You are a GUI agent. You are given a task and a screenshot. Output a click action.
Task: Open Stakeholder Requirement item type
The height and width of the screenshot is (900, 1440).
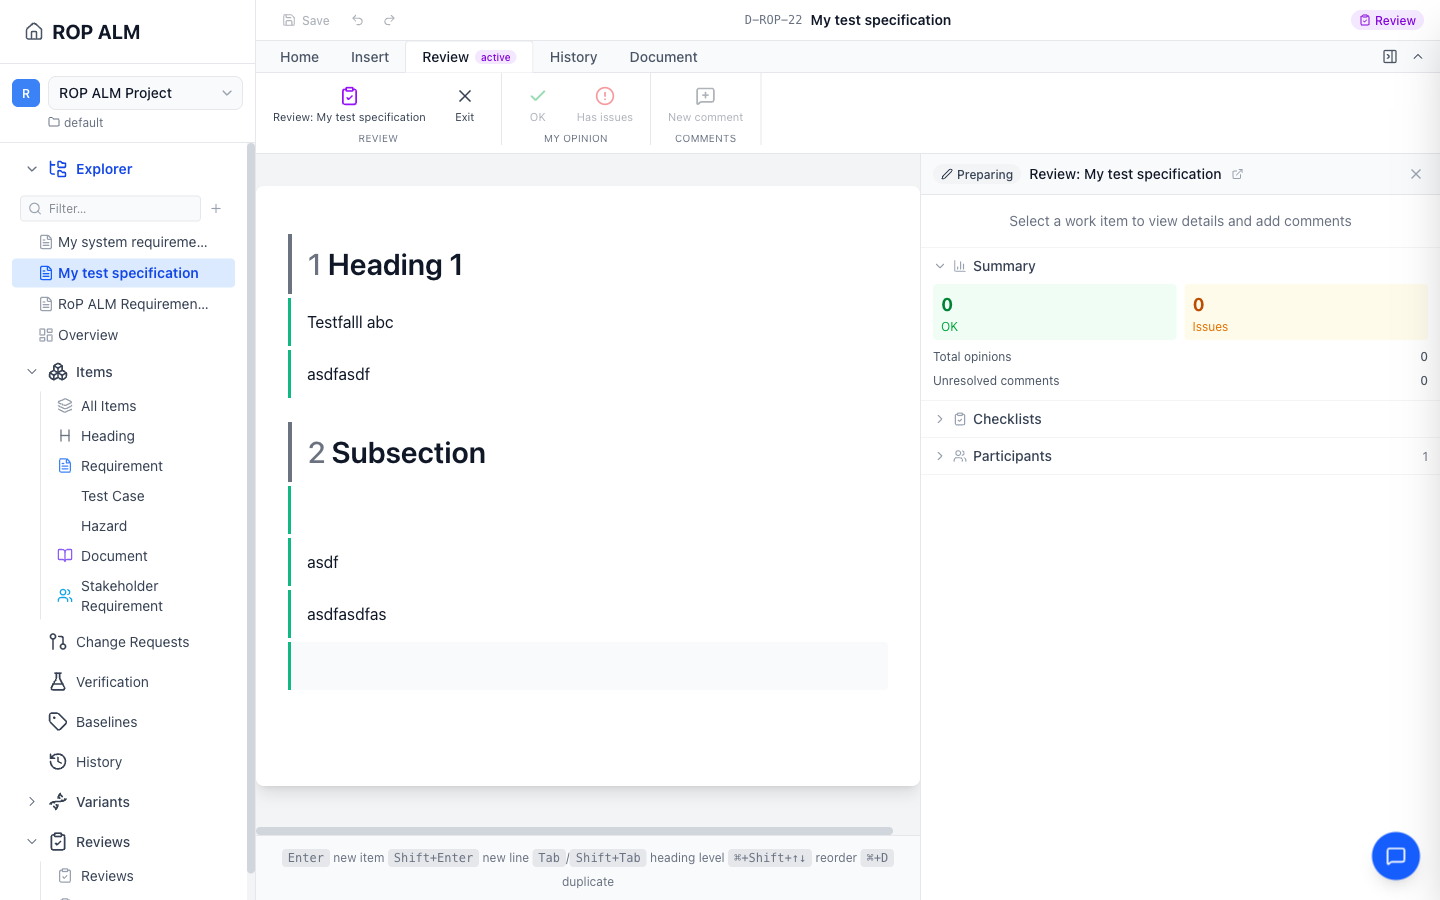point(121,596)
